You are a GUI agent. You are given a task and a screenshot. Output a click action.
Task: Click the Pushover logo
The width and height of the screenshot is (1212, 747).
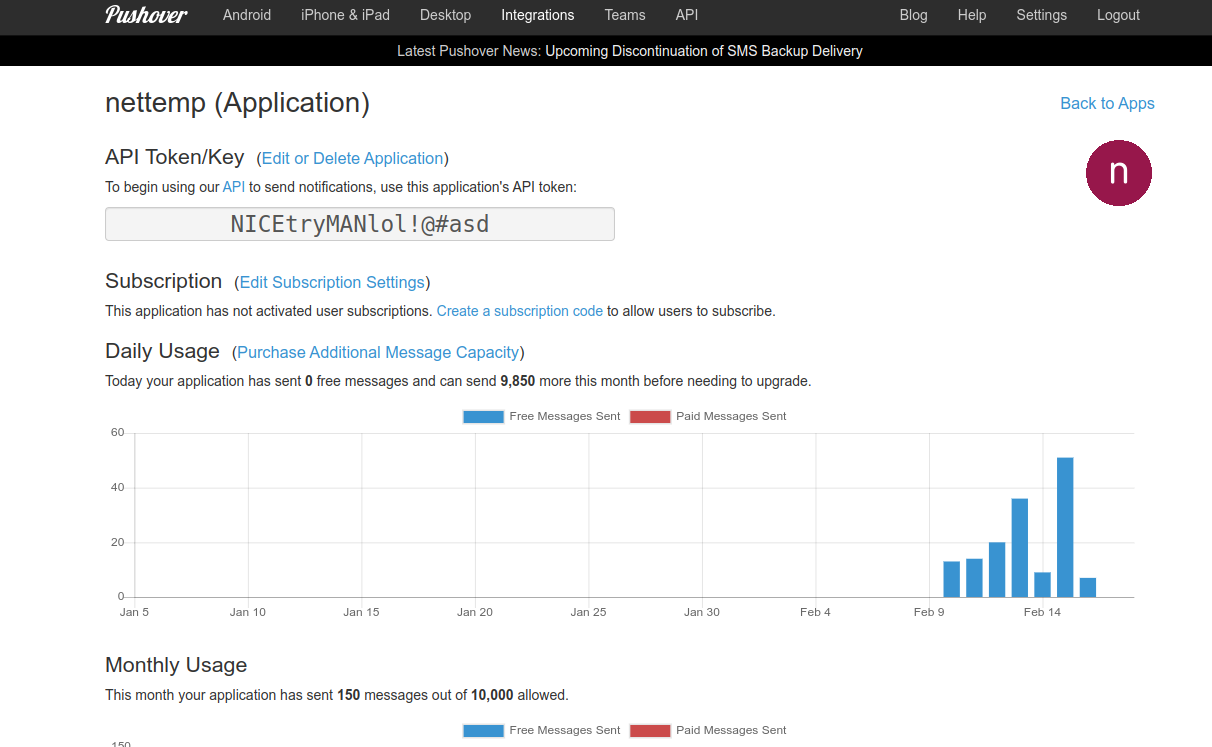pyautogui.click(x=146, y=15)
